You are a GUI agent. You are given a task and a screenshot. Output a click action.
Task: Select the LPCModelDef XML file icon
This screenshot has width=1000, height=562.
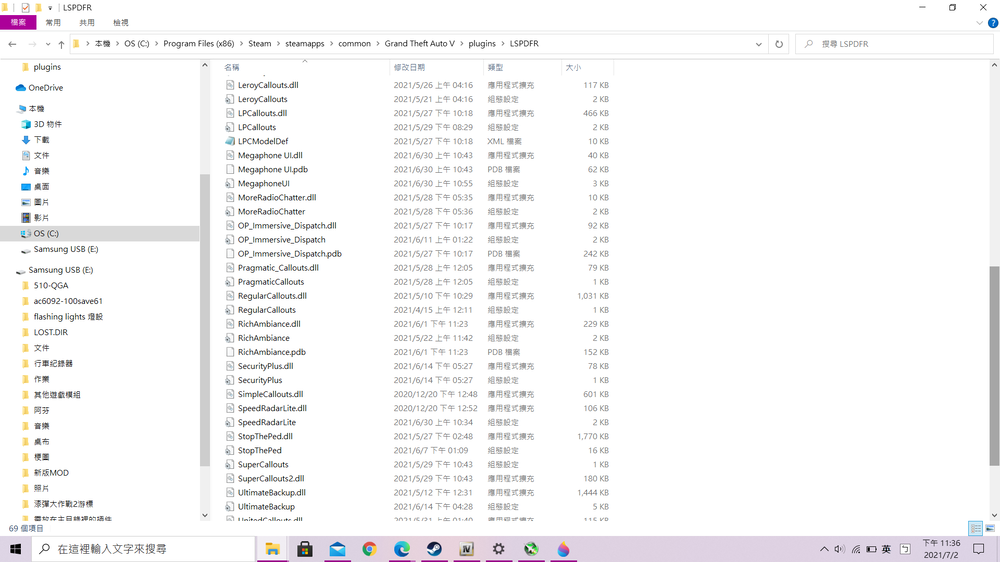(x=230, y=141)
